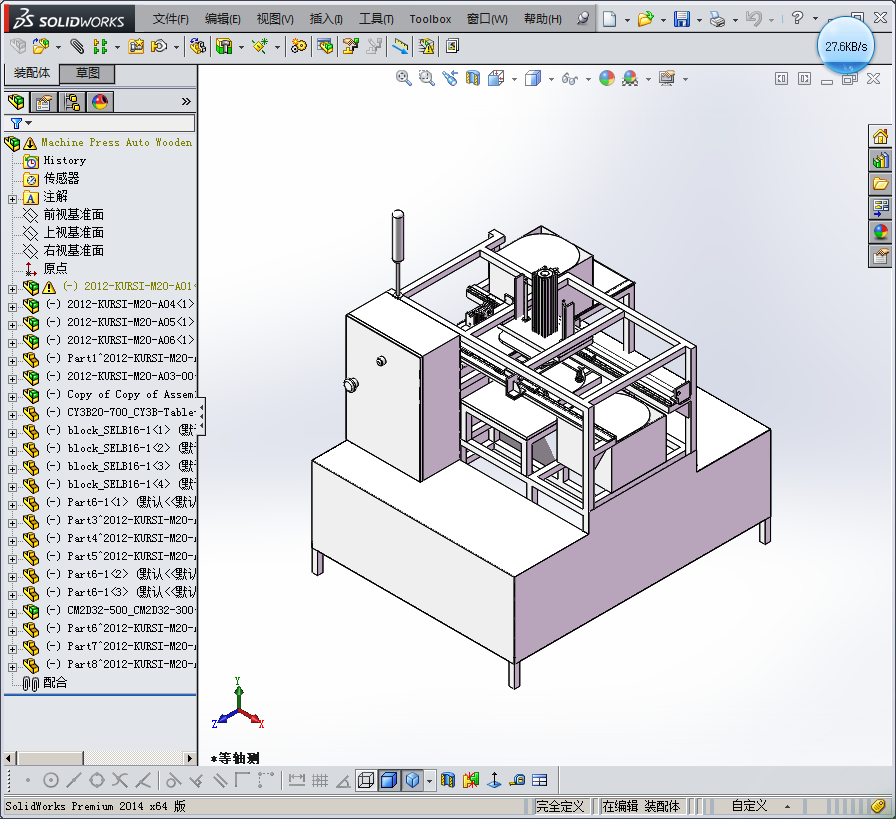Open the filter dropdown arrow in tree

[x=29, y=123]
